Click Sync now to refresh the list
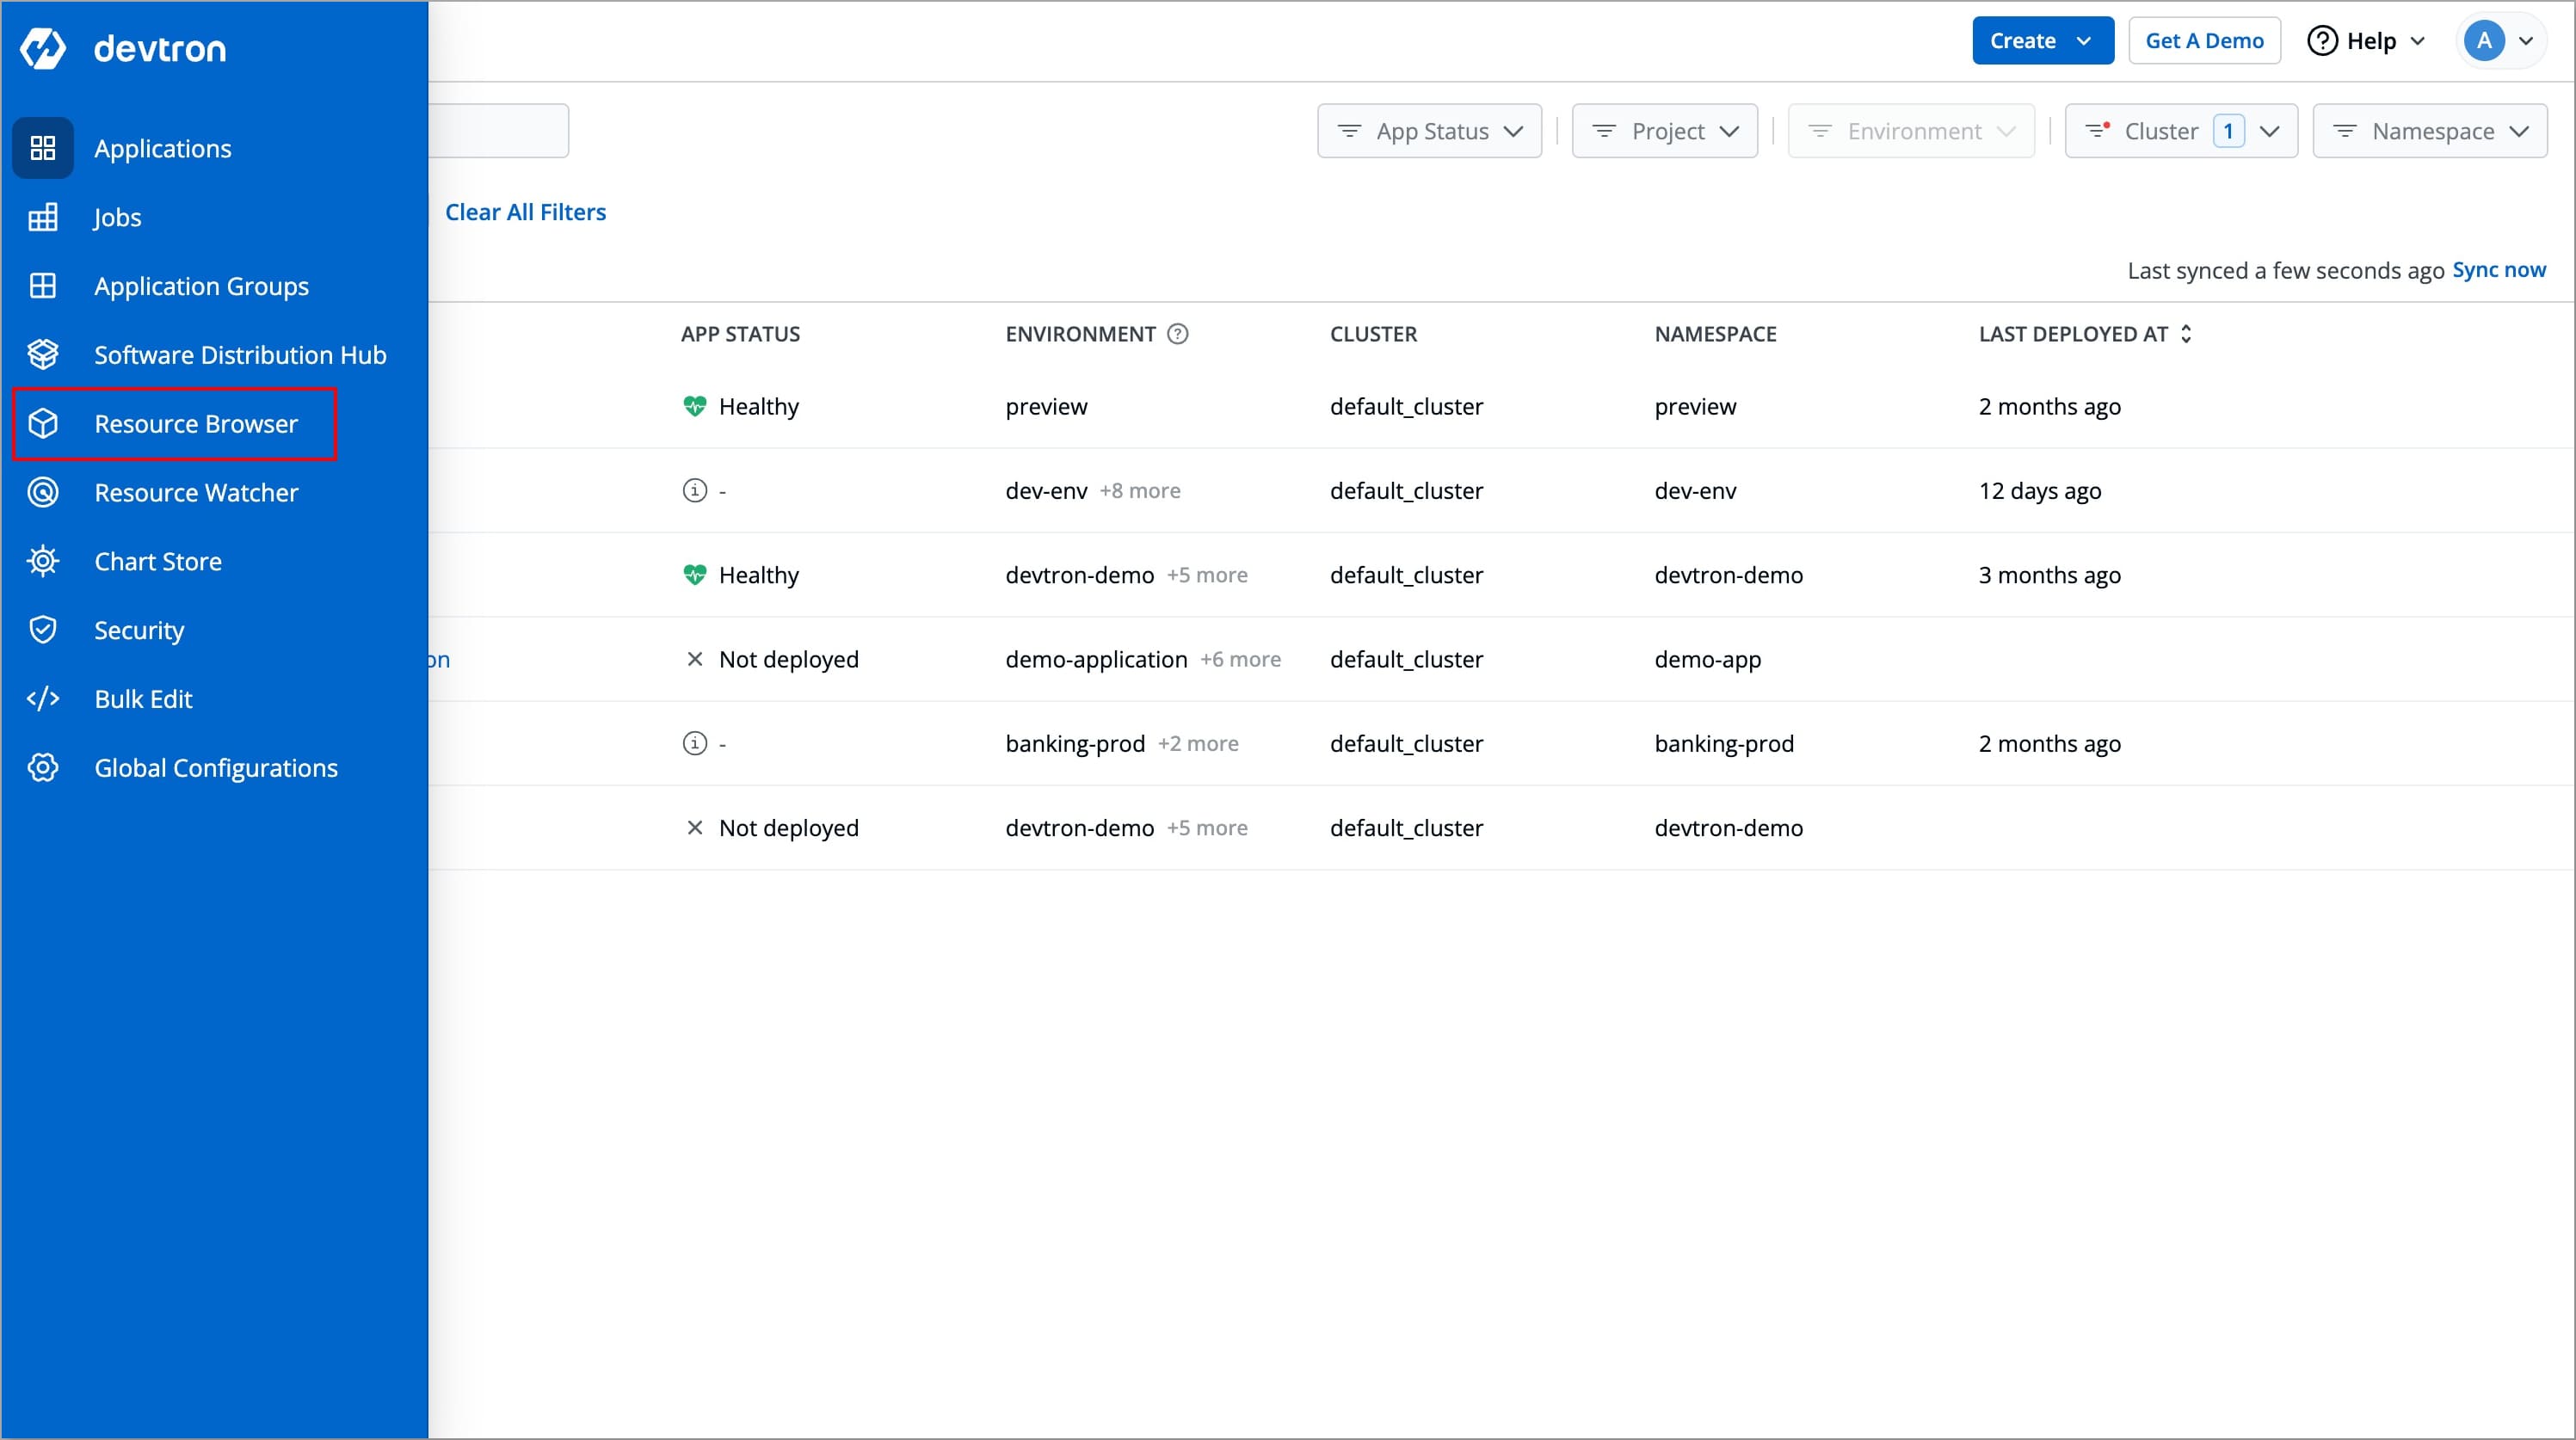 click(2499, 269)
